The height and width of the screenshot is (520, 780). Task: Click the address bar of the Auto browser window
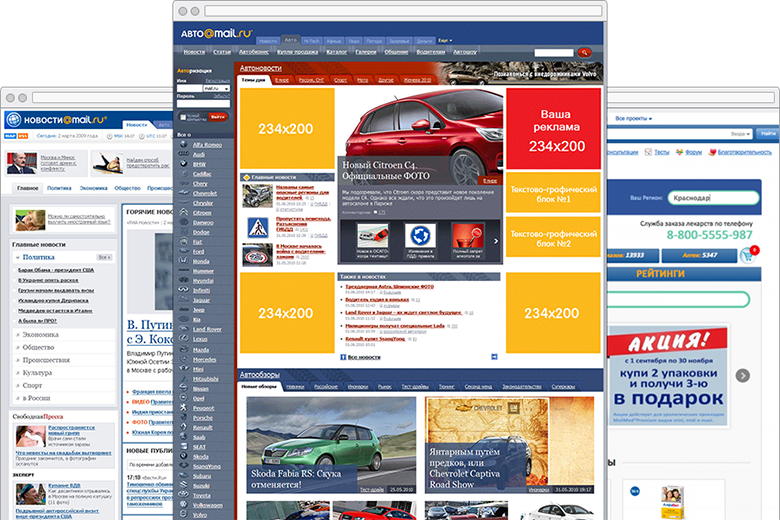coord(403,11)
